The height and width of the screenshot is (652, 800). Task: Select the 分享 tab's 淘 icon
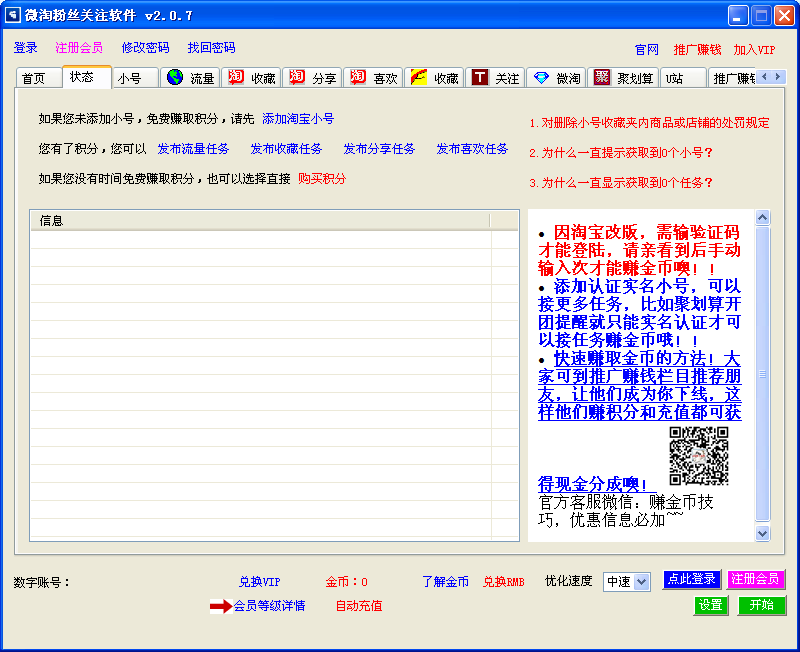296,77
